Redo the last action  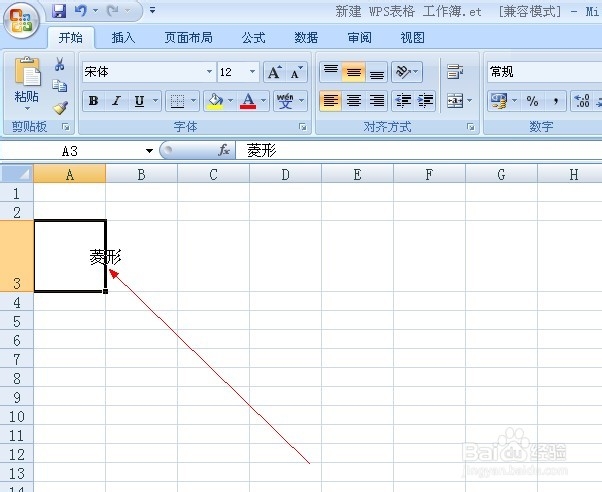(113, 11)
